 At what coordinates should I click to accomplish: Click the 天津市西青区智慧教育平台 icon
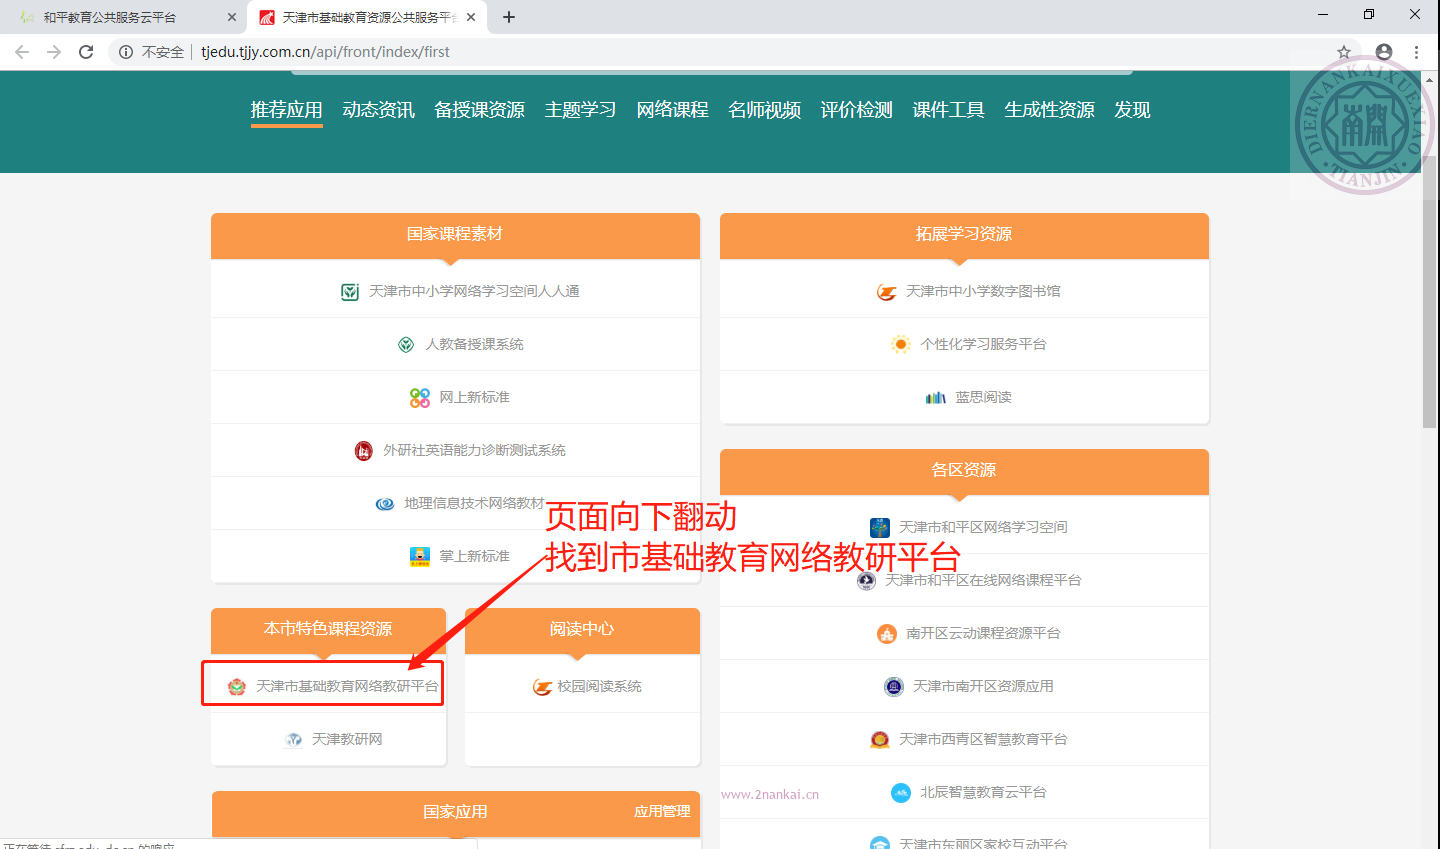(880, 740)
